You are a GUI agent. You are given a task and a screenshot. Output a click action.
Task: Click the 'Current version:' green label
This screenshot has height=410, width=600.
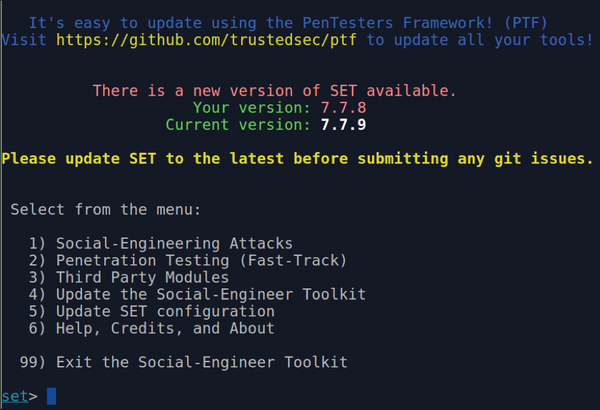(238, 125)
